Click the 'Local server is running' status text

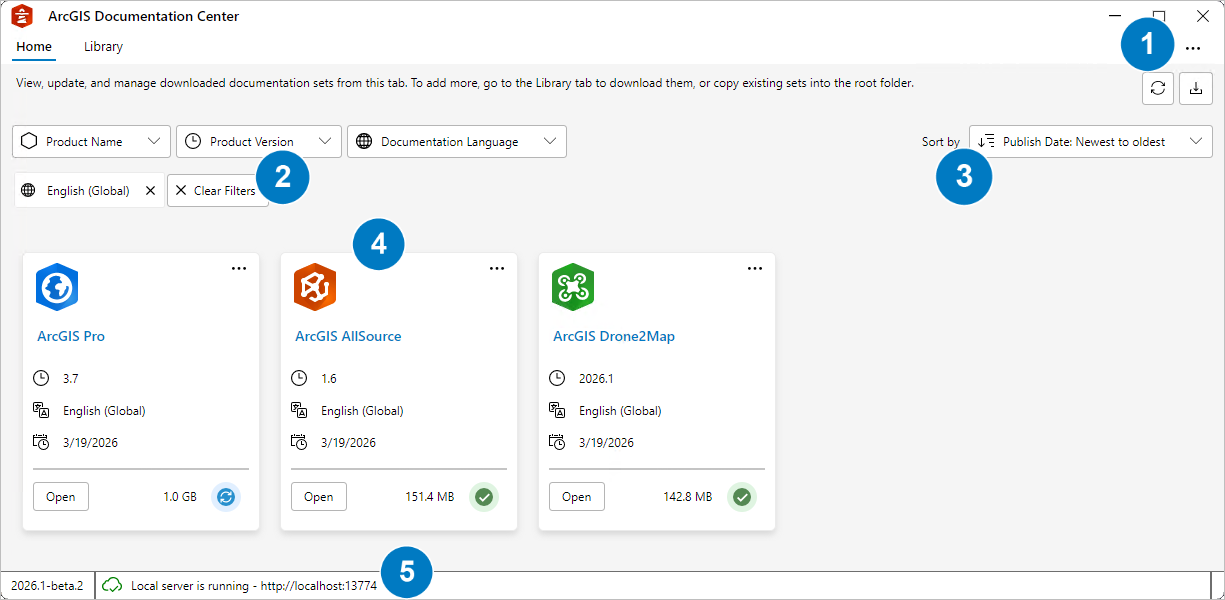pyautogui.click(x=254, y=585)
